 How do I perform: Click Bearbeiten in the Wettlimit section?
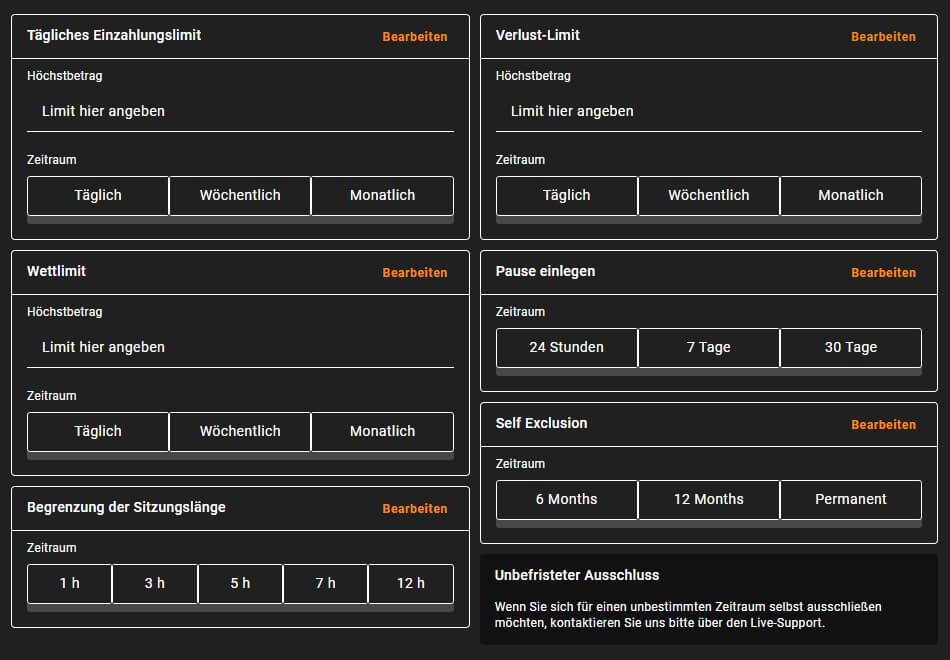click(x=415, y=272)
